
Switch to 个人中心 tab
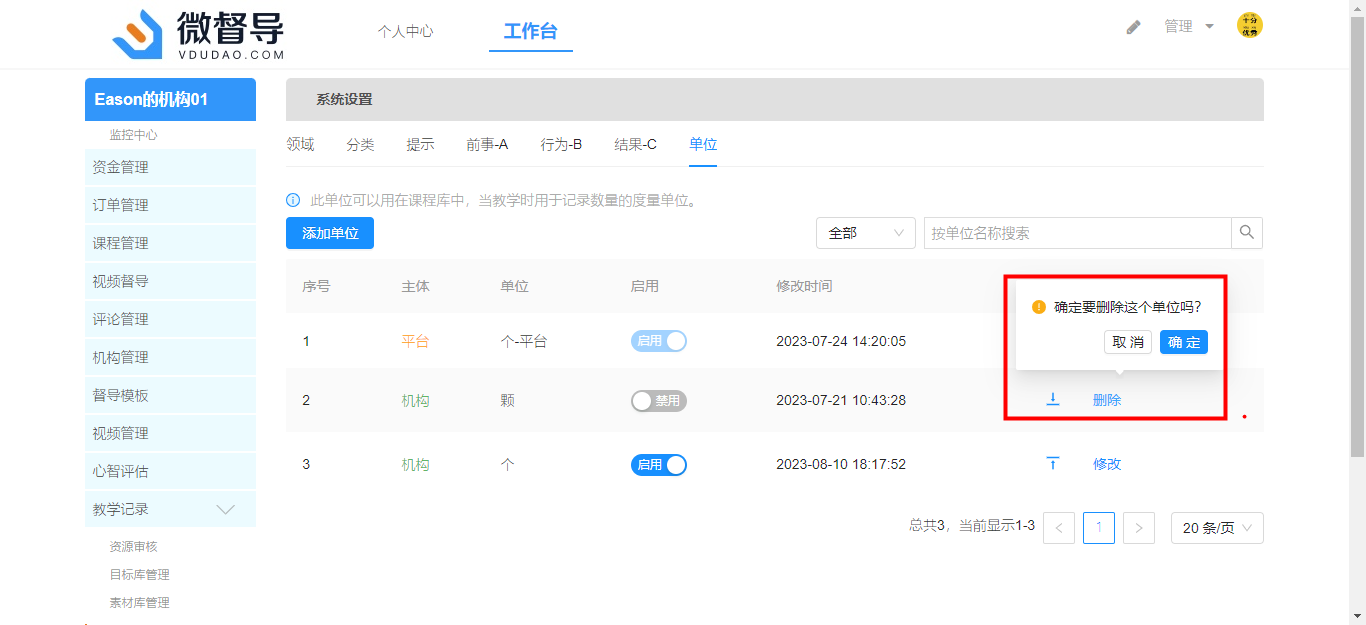(405, 31)
